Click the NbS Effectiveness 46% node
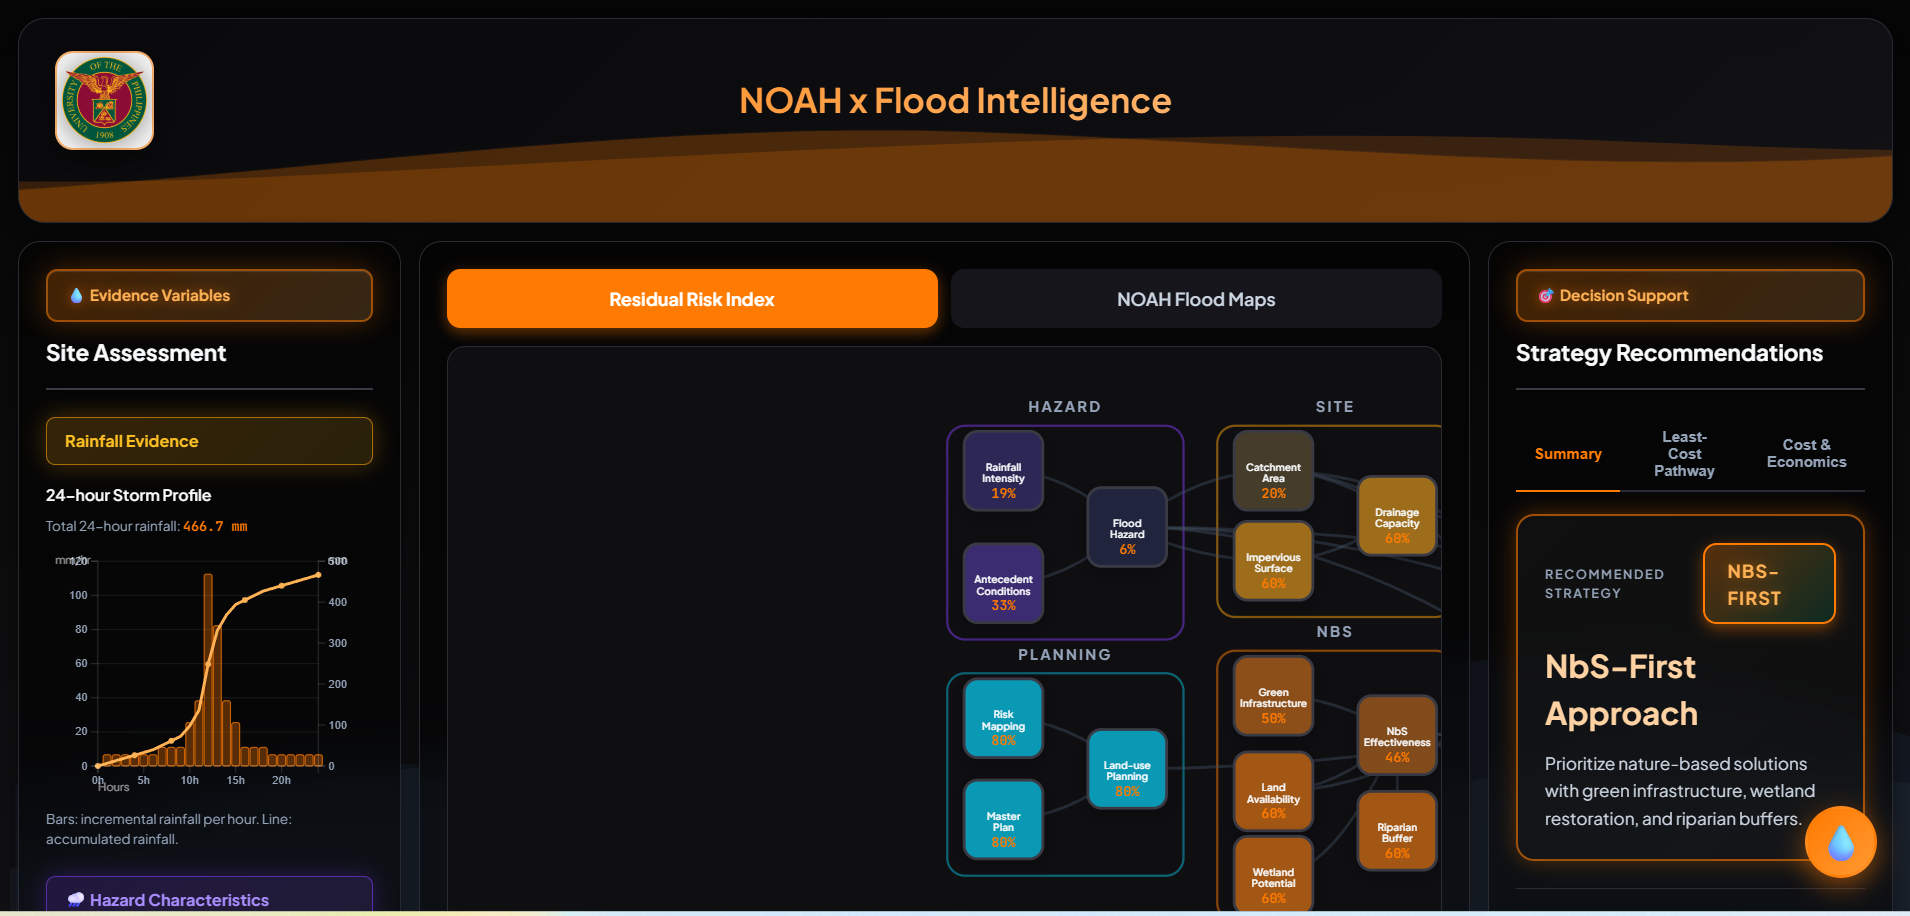The width and height of the screenshot is (1910, 916). click(x=1397, y=735)
